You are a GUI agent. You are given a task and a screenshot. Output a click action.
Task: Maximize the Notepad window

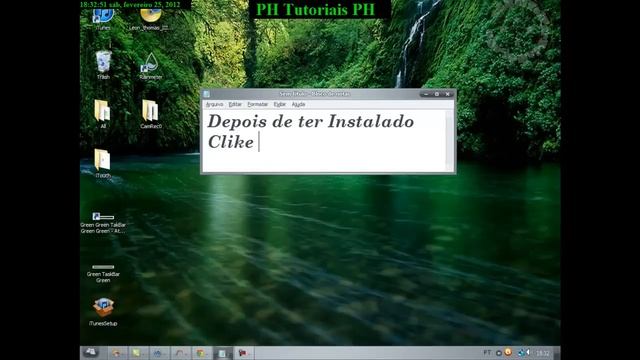(437, 94)
